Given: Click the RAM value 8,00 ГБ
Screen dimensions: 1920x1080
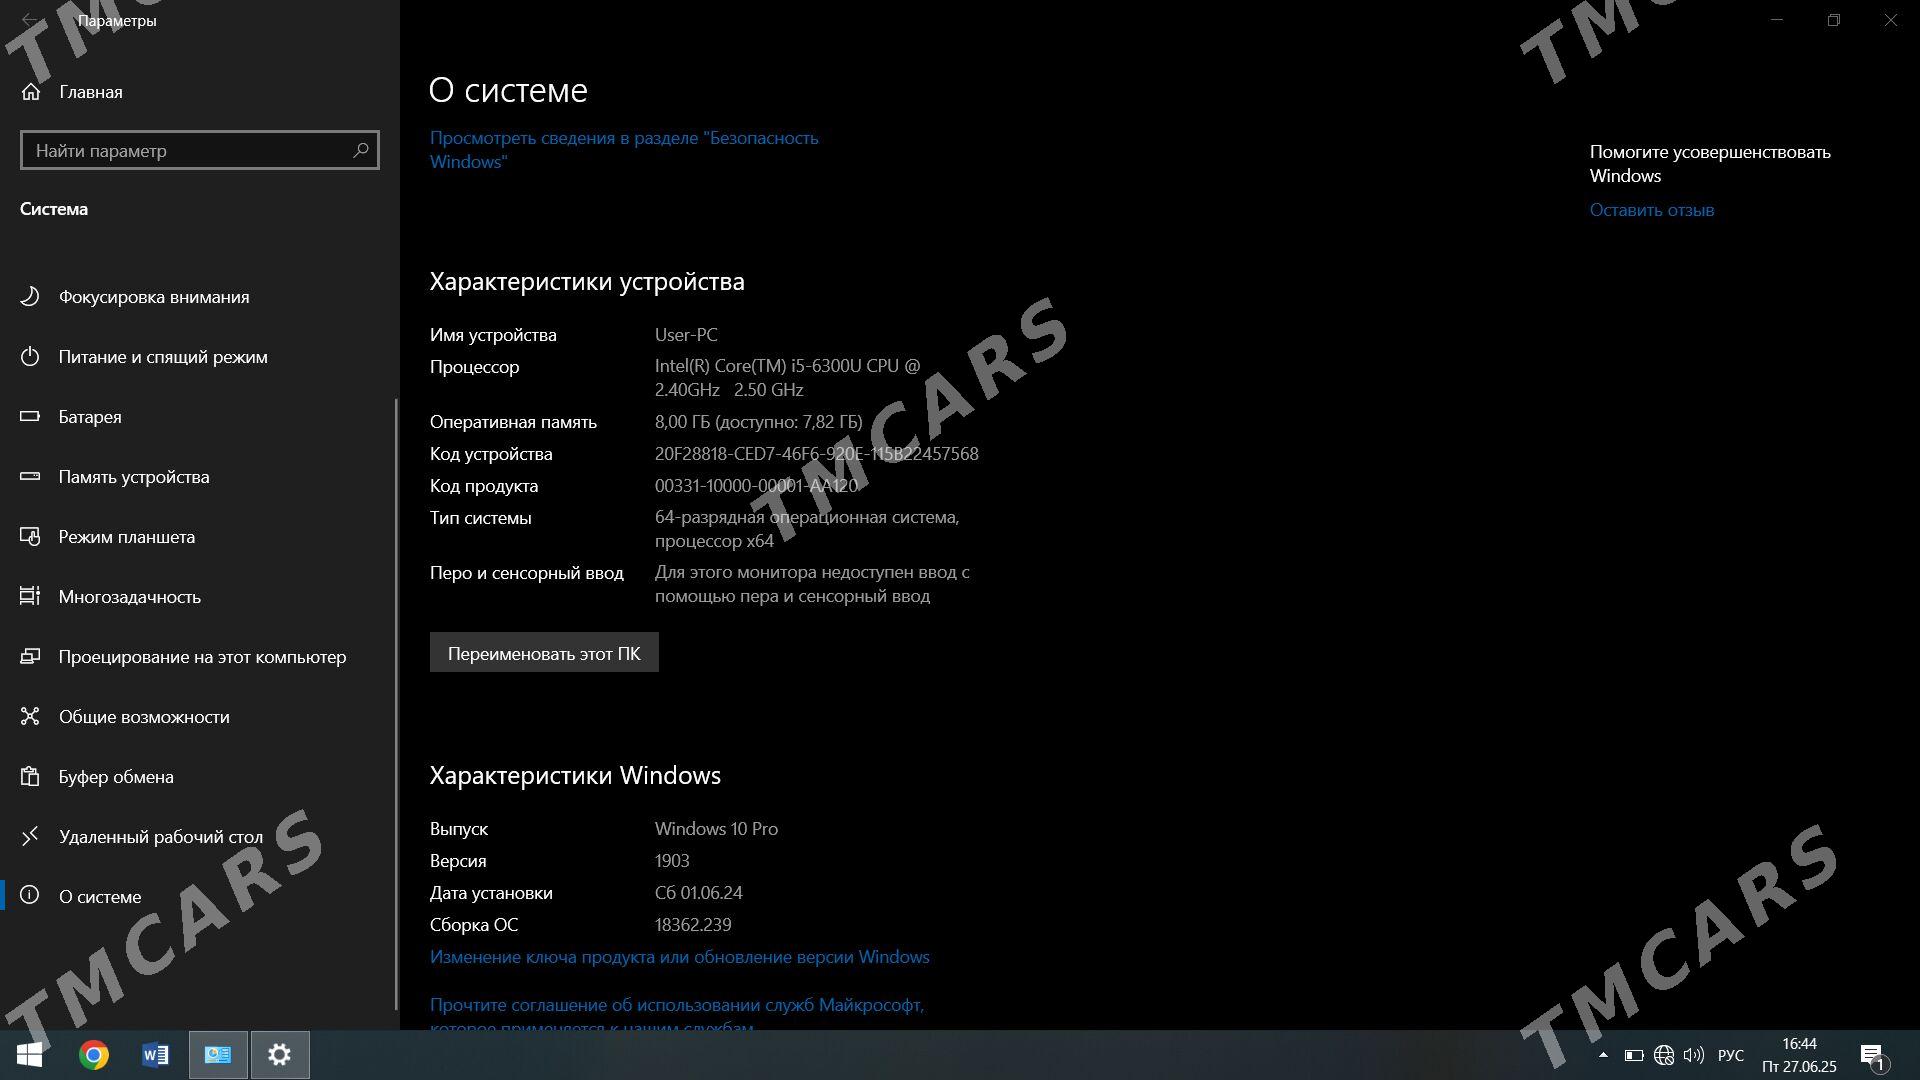Looking at the screenshot, I should pyautogui.click(x=758, y=421).
